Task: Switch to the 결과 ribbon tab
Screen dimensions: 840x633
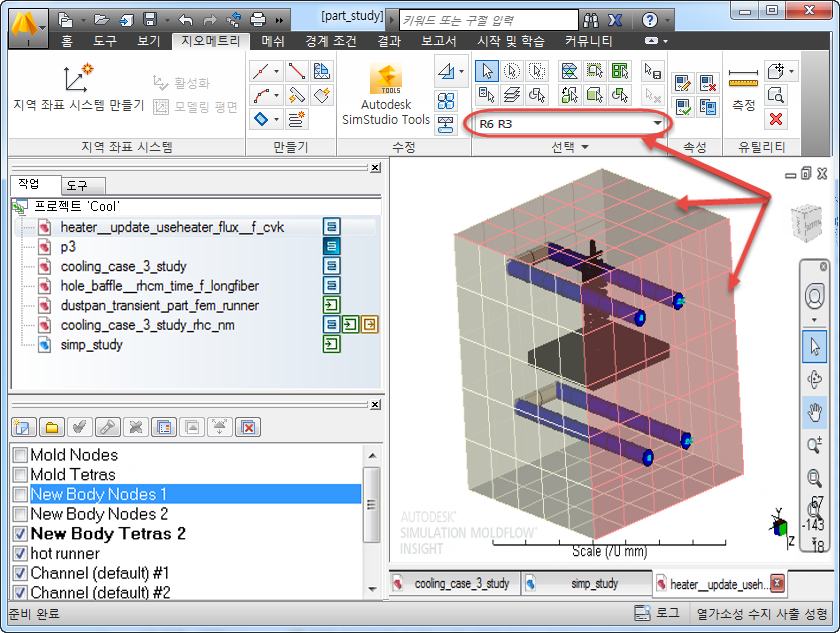Action: [389, 41]
